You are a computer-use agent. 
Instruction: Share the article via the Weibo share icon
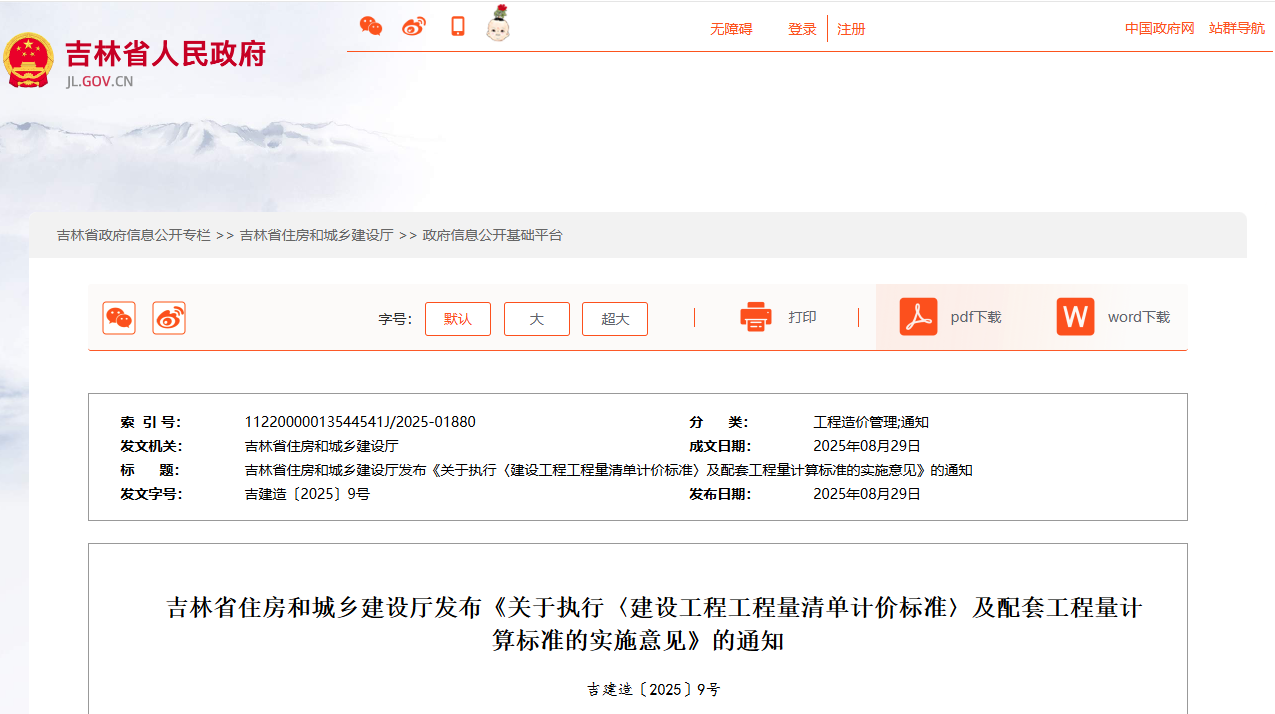[168, 318]
